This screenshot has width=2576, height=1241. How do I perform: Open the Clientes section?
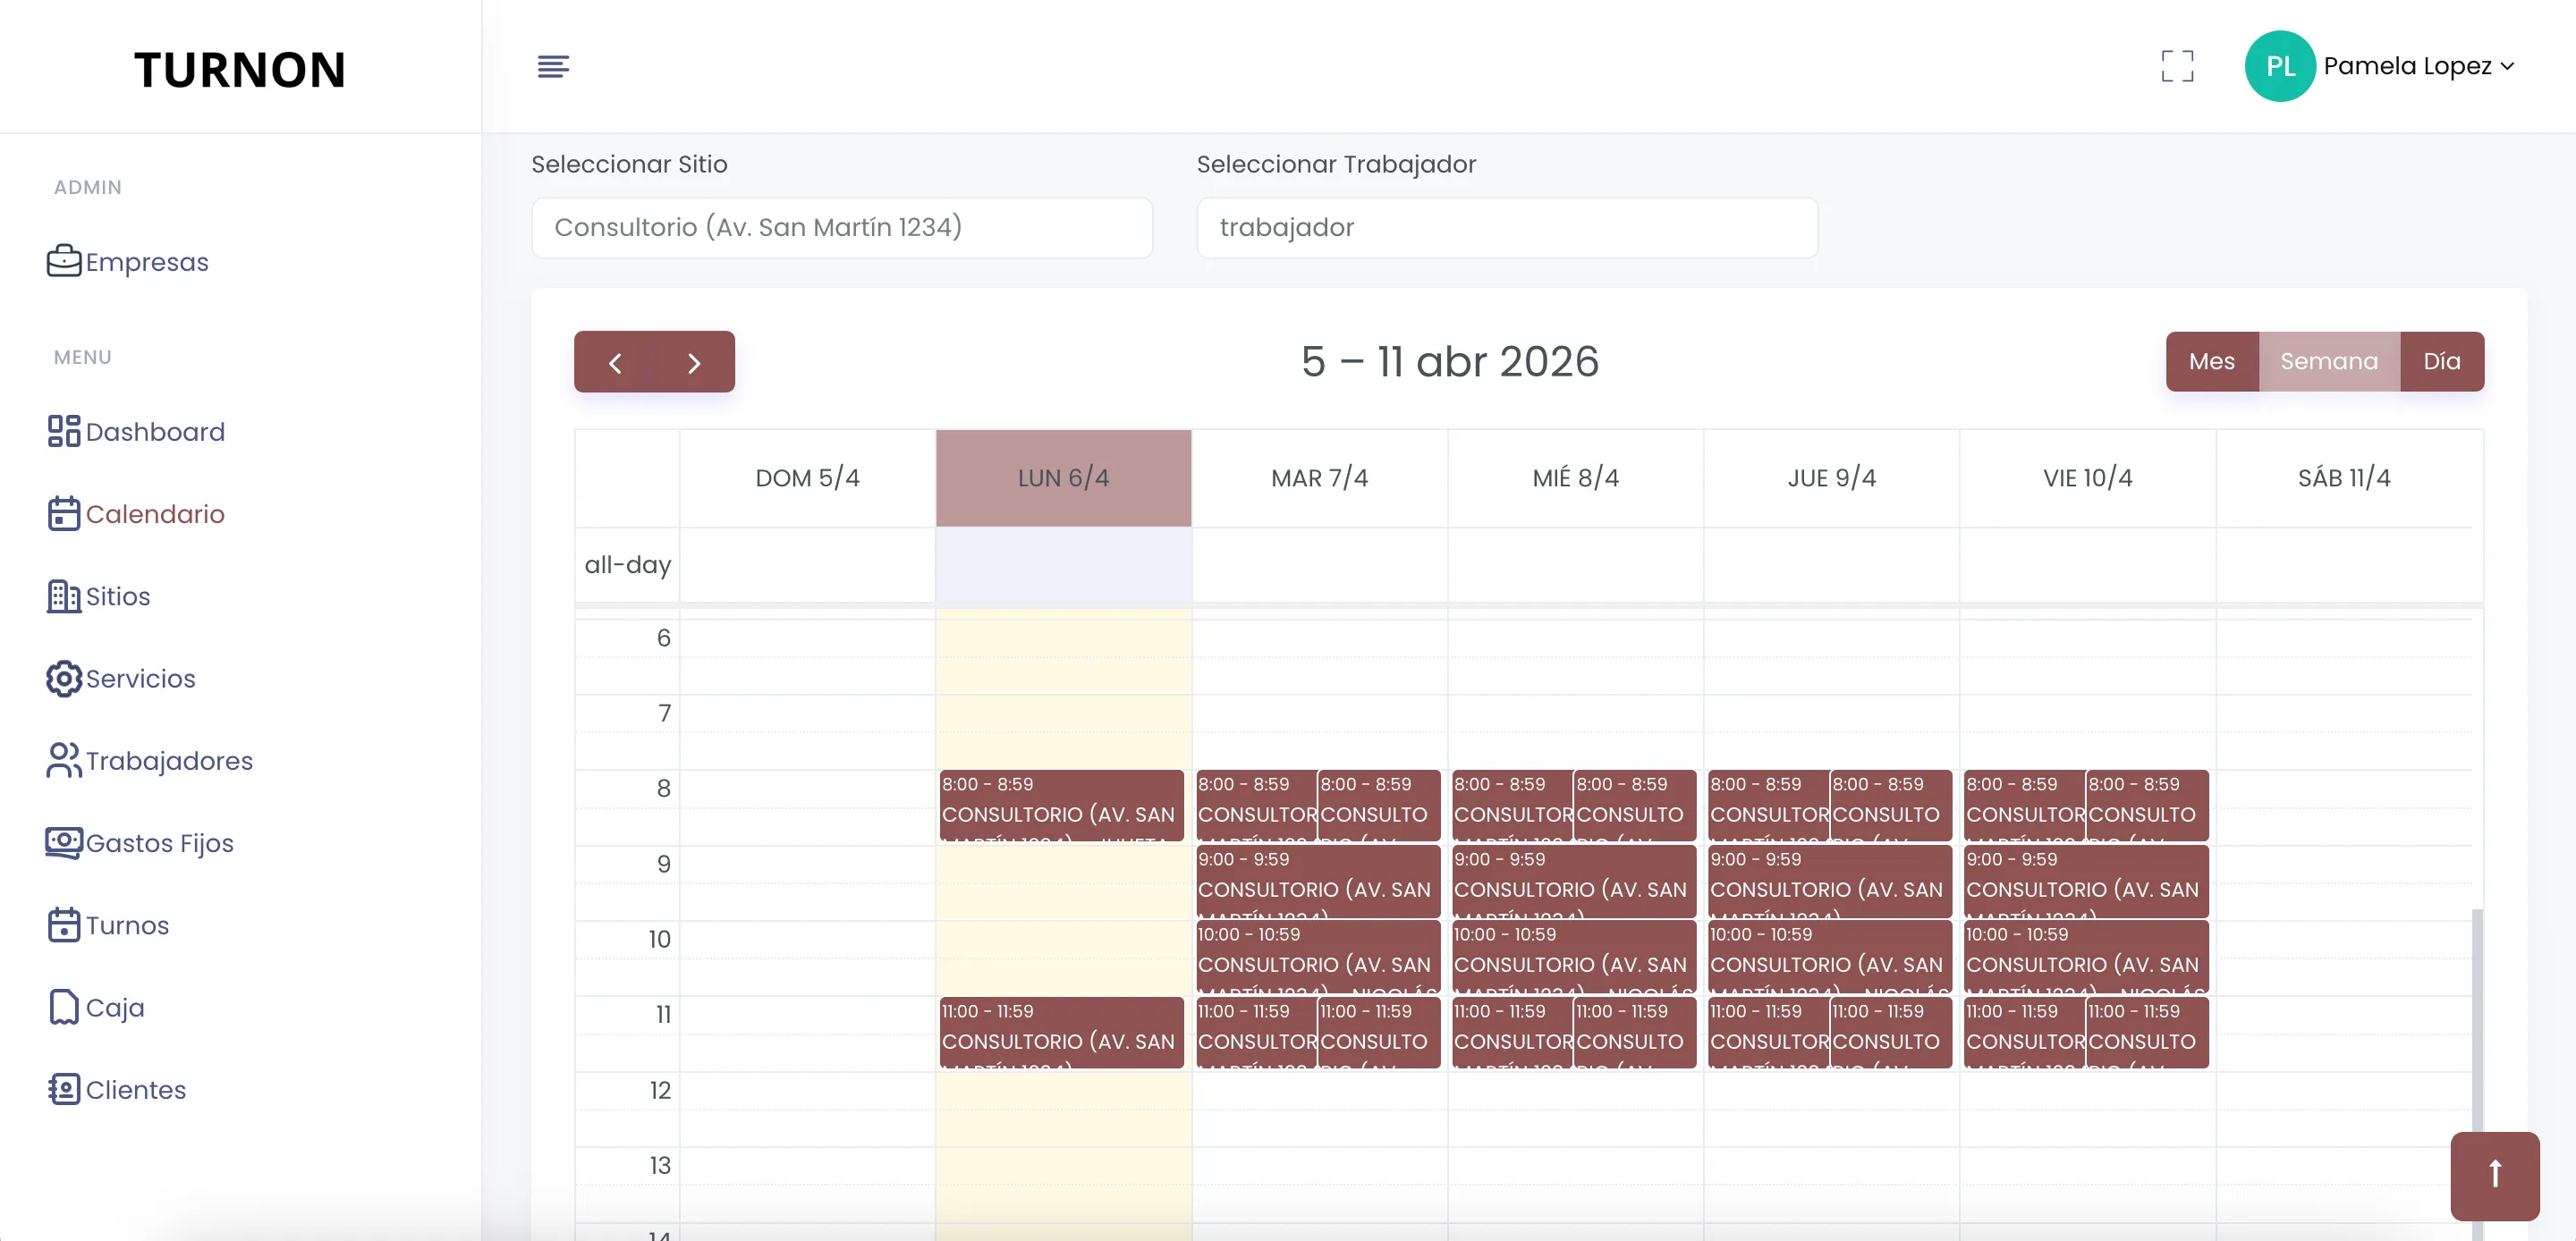tap(136, 1090)
